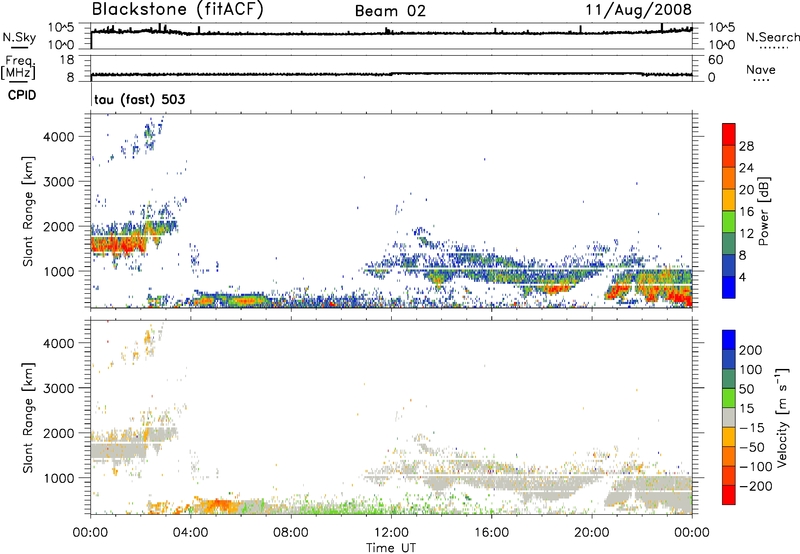Click the 'Freq. [MHz]' axis label
This screenshot has height=554, width=800.
(x=18, y=67)
